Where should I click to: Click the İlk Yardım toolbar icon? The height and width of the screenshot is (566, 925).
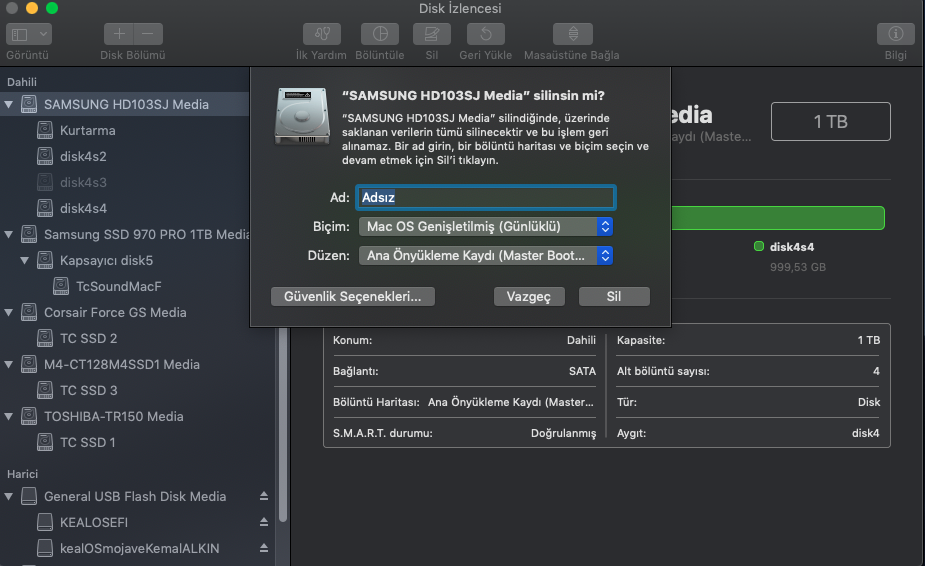coord(321,34)
